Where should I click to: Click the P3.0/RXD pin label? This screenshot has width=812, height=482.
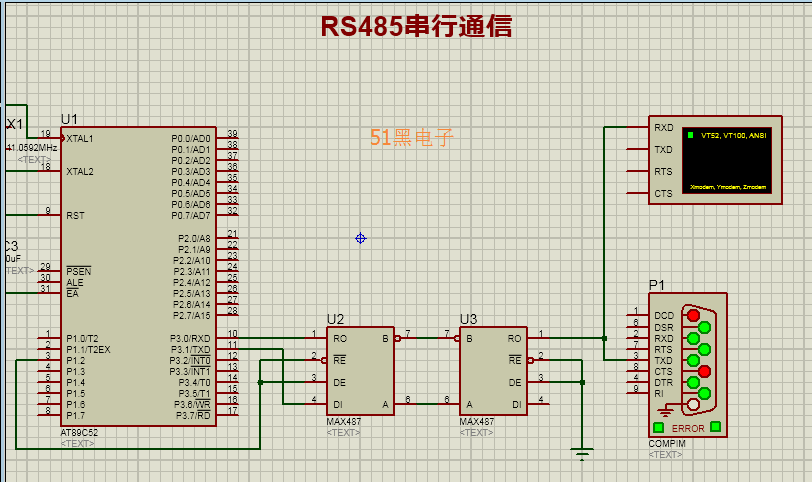point(190,339)
